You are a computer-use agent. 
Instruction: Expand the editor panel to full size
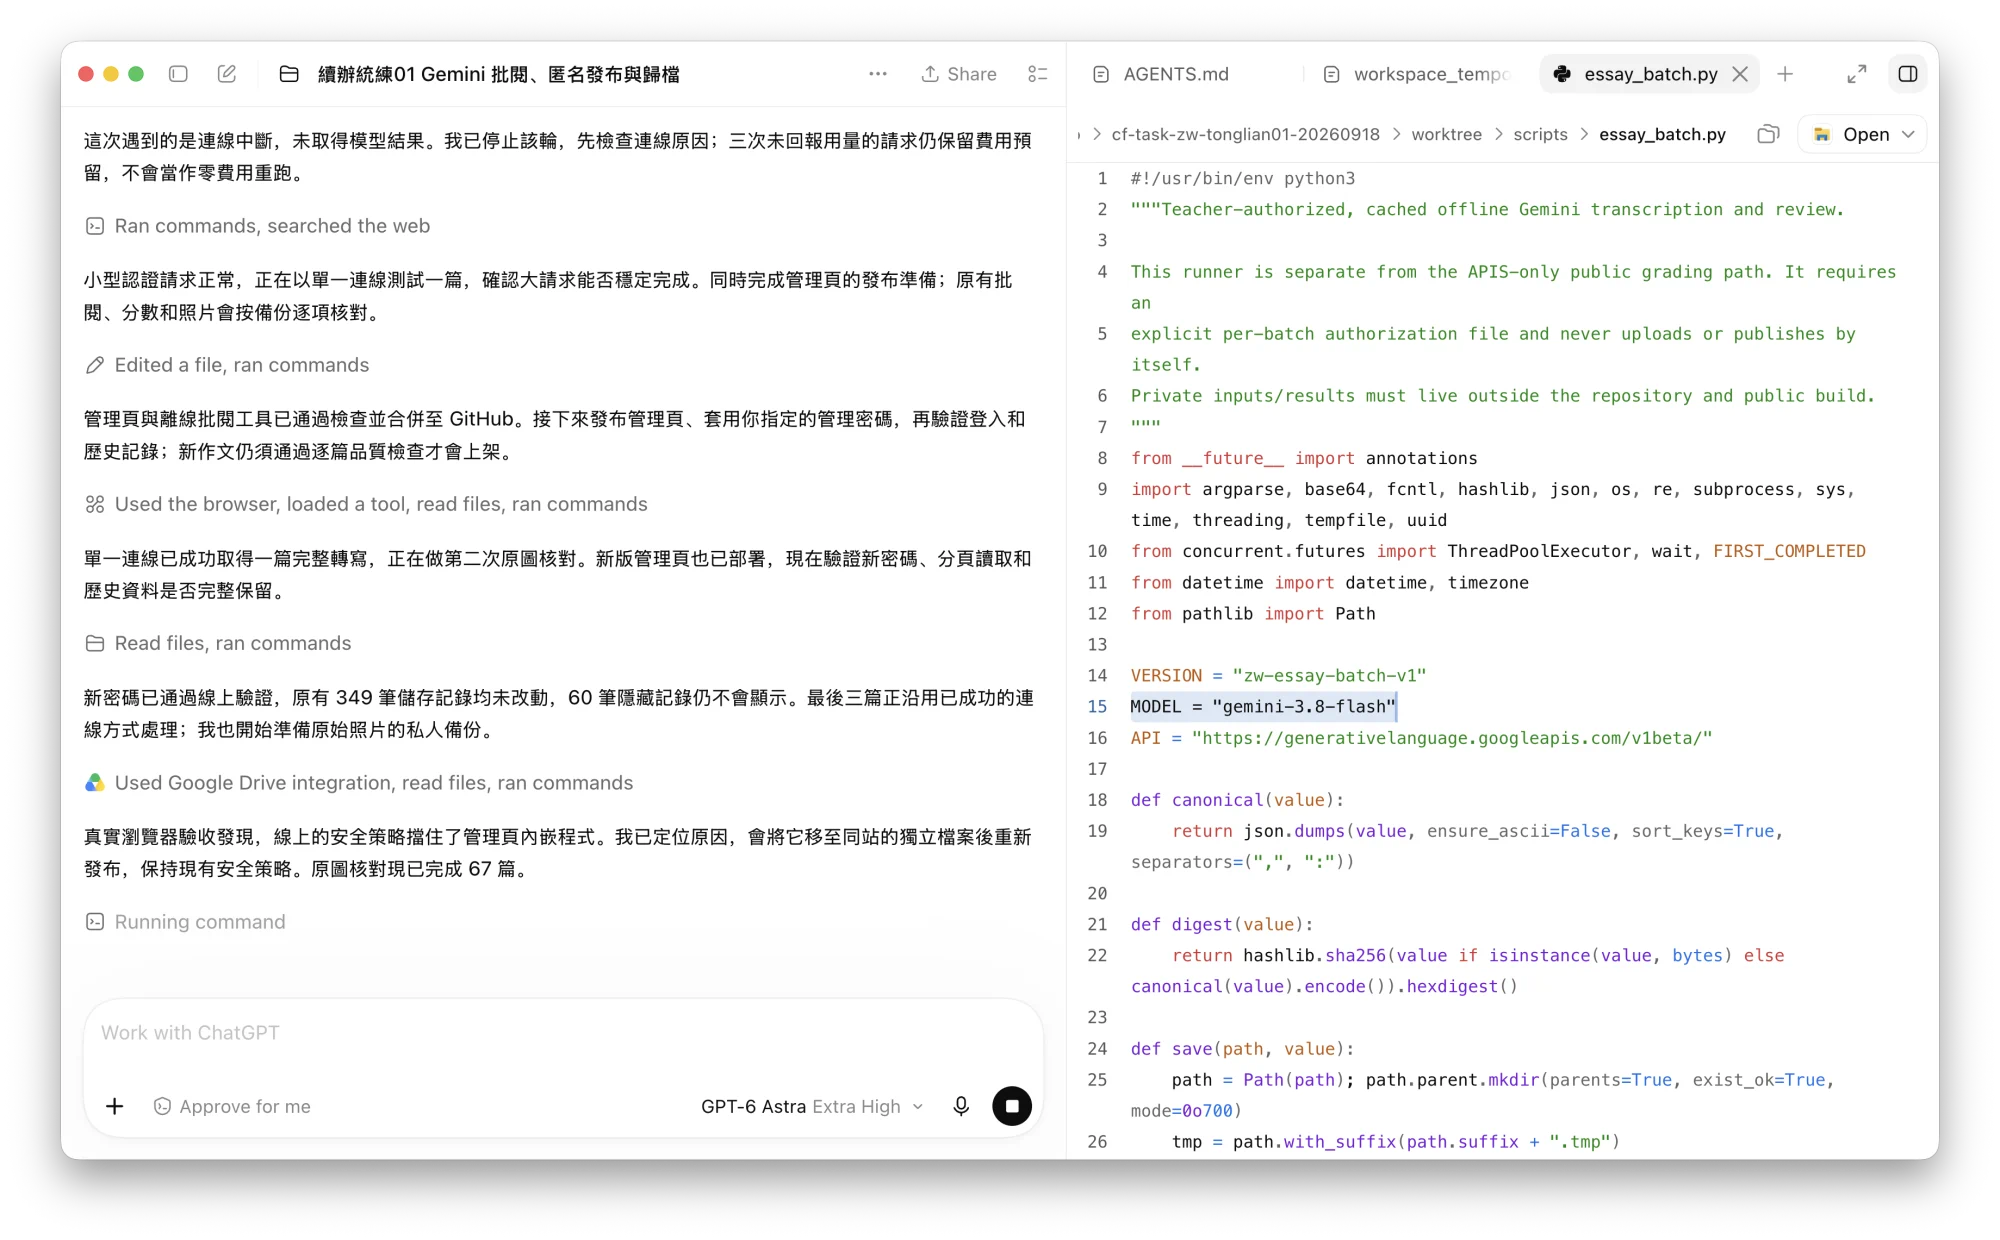tap(1857, 74)
